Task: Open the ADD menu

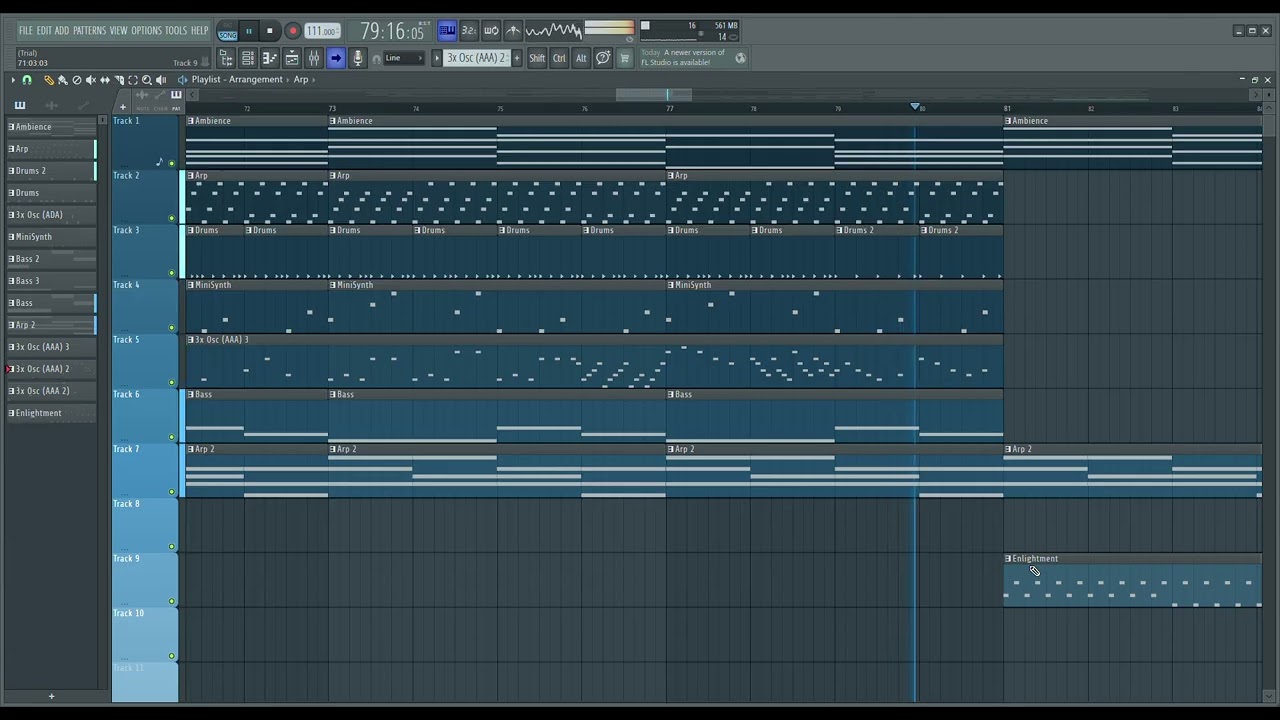Action: [62, 31]
